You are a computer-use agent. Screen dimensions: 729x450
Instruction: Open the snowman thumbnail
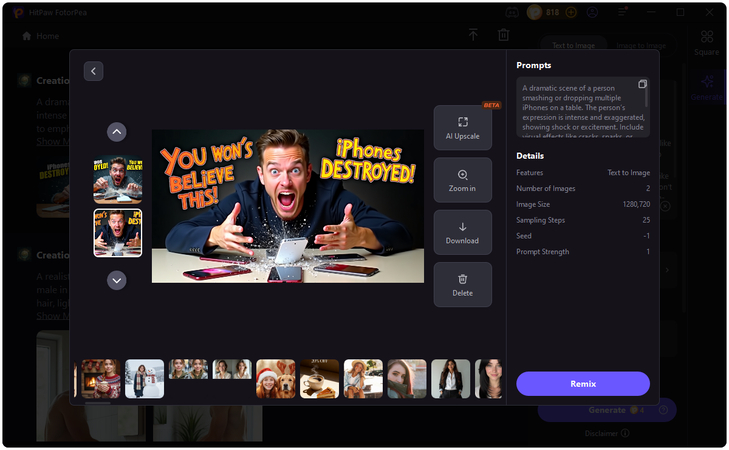click(145, 378)
